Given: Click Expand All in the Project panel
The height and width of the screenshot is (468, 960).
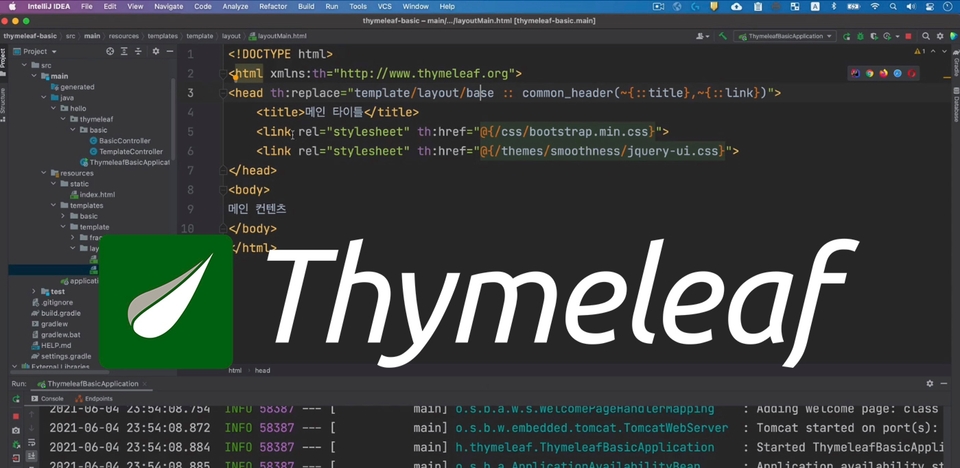Looking at the screenshot, I should (x=124, y=51).
